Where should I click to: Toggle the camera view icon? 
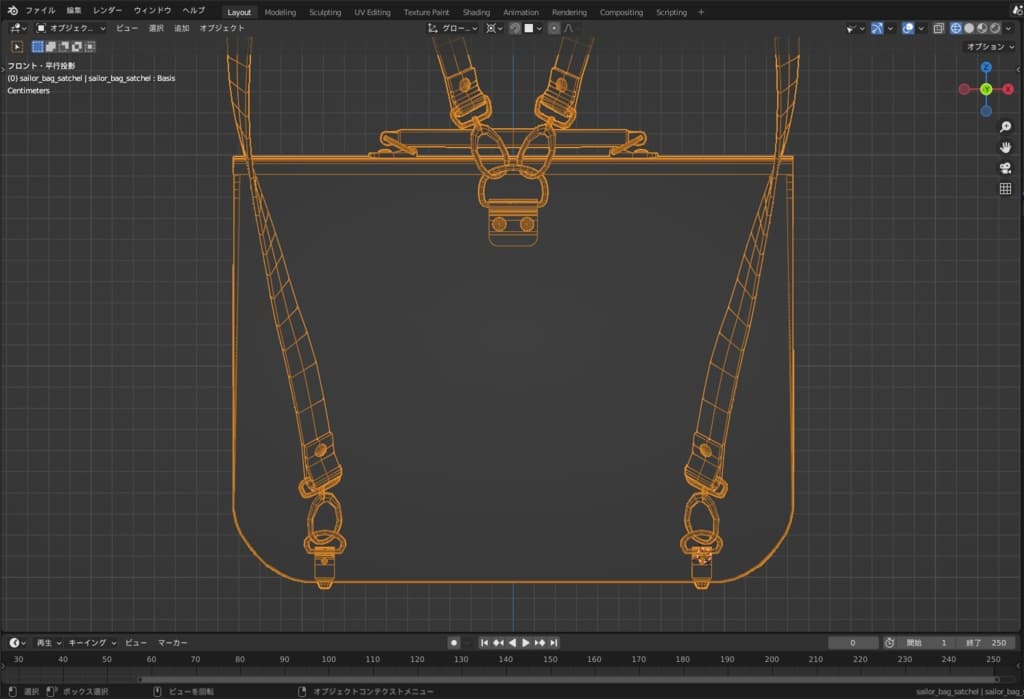1005,168
